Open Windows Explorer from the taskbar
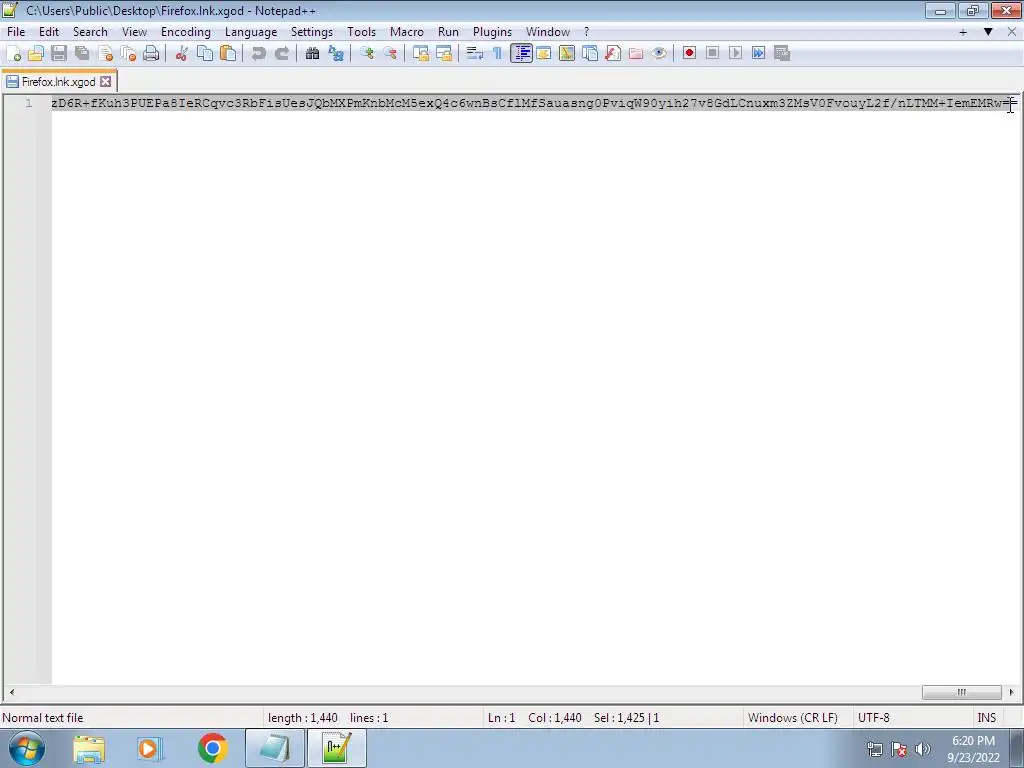1024x768 pixels. coord(89,748)
